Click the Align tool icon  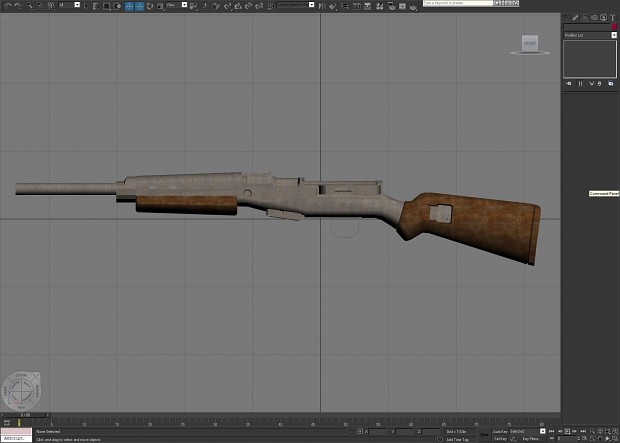coord(333,6)
